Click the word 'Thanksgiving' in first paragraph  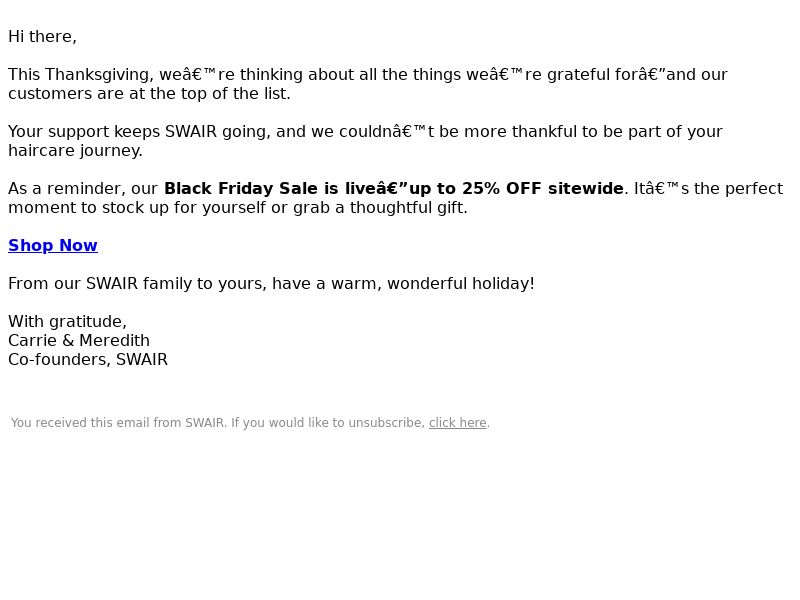[99, 75]
